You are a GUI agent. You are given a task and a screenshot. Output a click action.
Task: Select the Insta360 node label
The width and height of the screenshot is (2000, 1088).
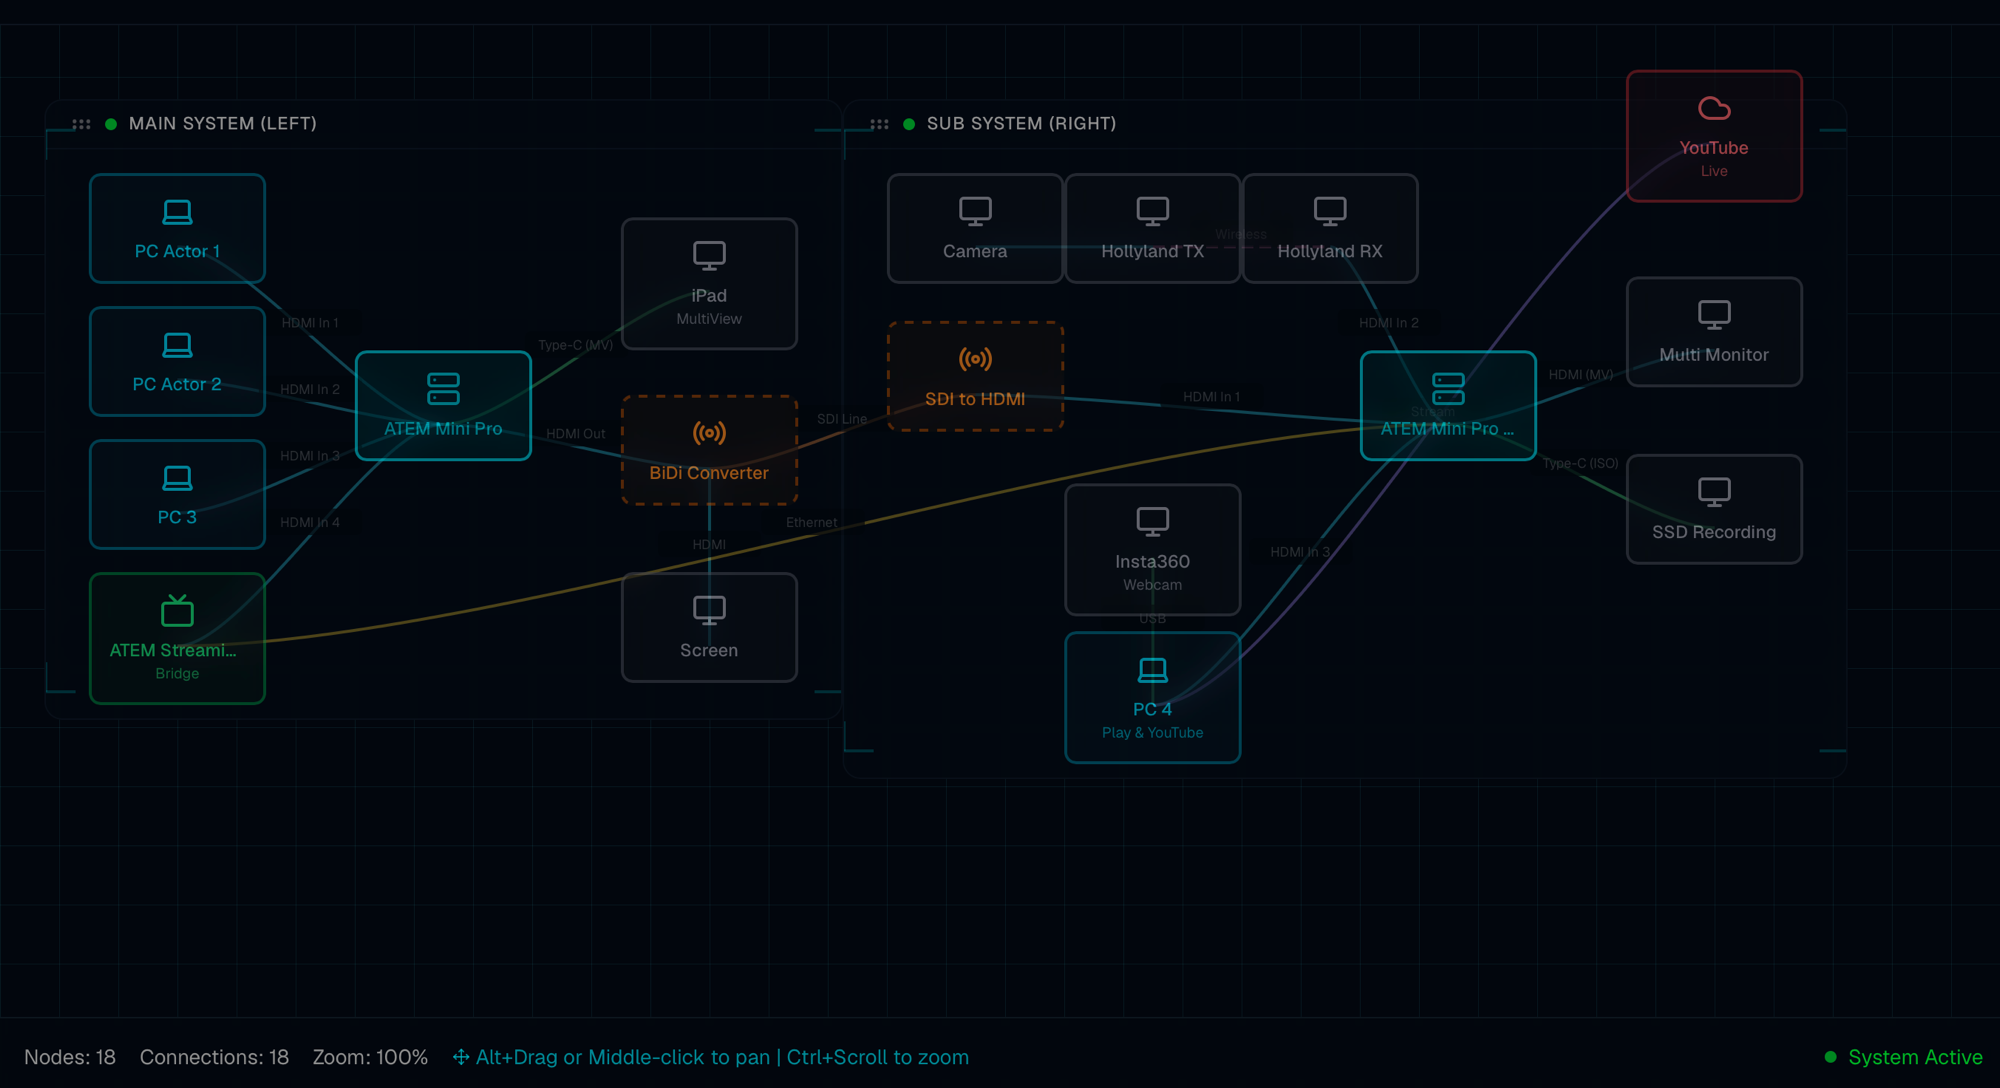point(1152,561)
